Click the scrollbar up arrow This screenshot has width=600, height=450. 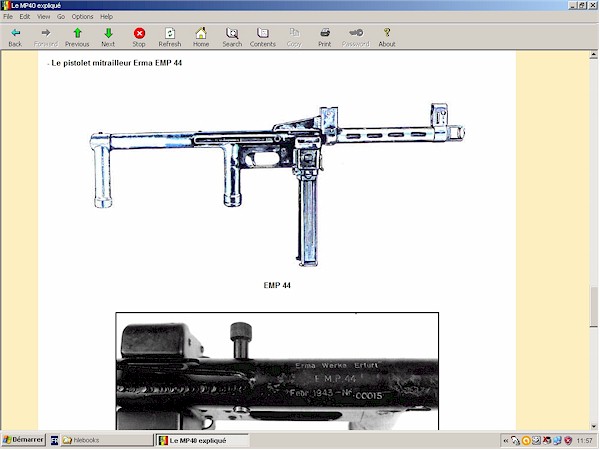point(593,55)
